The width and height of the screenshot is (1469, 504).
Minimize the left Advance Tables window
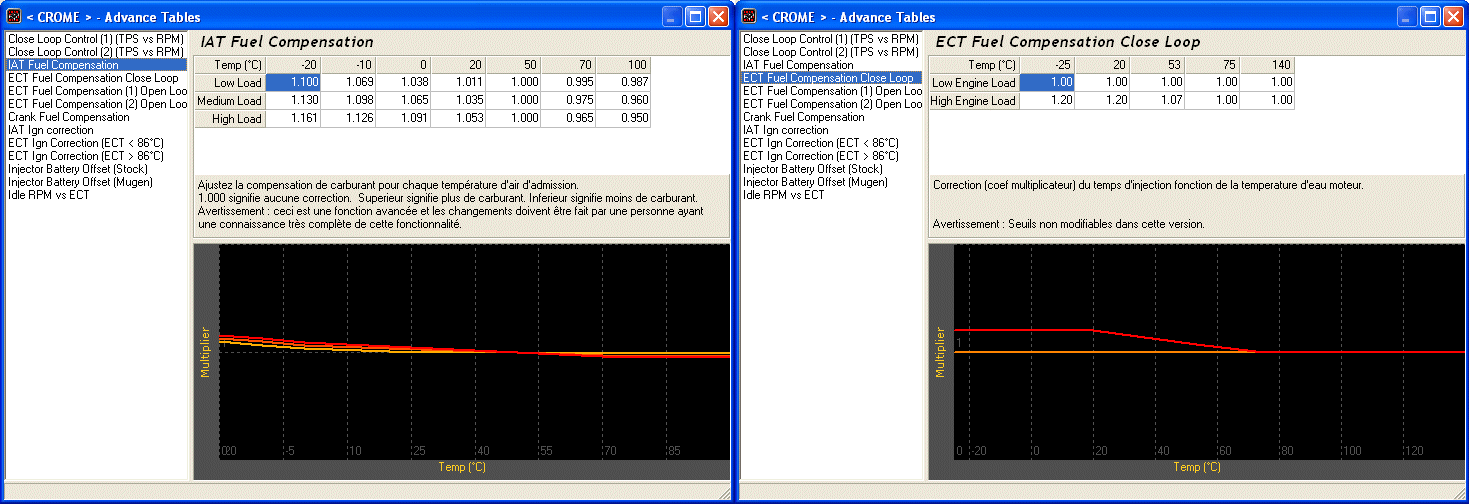coord(671,16)
